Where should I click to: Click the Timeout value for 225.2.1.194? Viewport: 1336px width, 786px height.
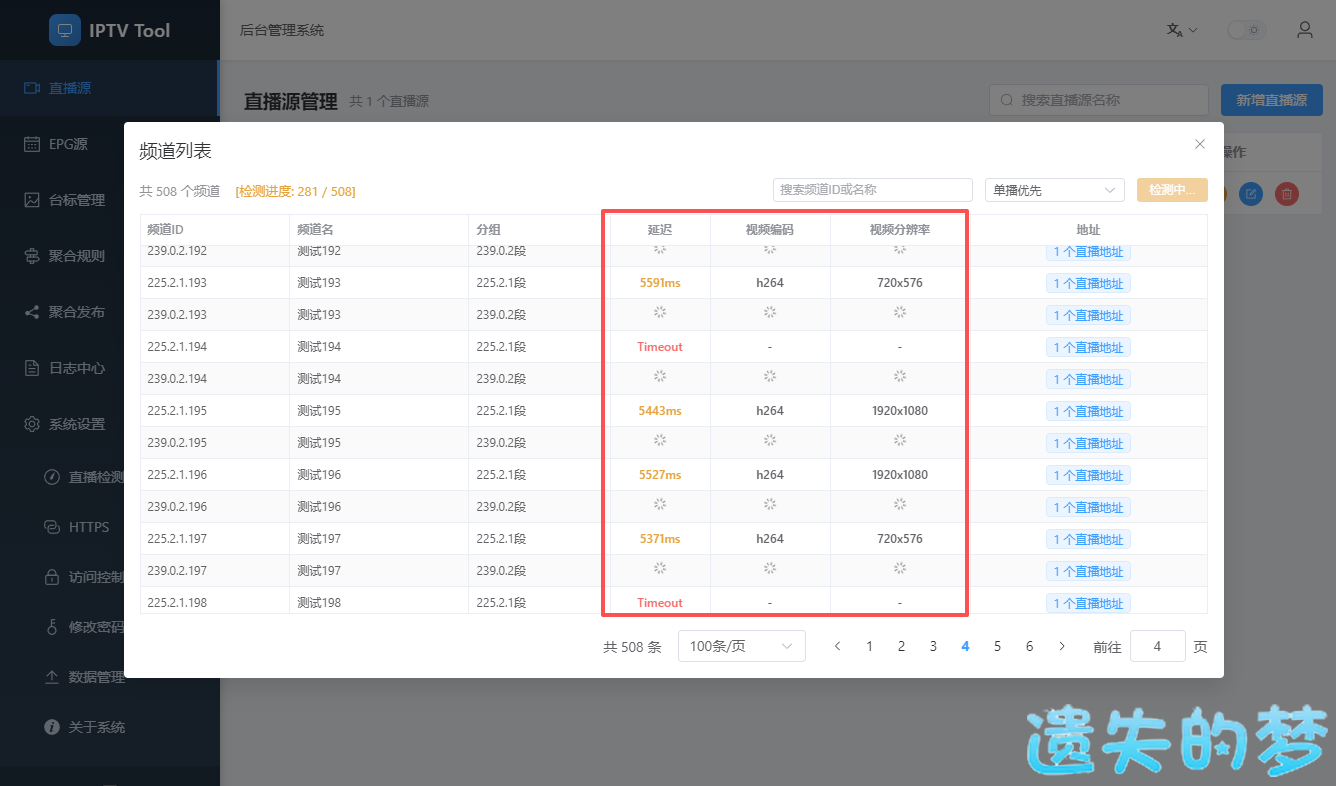pyautogui.click(x=660, y=347)
